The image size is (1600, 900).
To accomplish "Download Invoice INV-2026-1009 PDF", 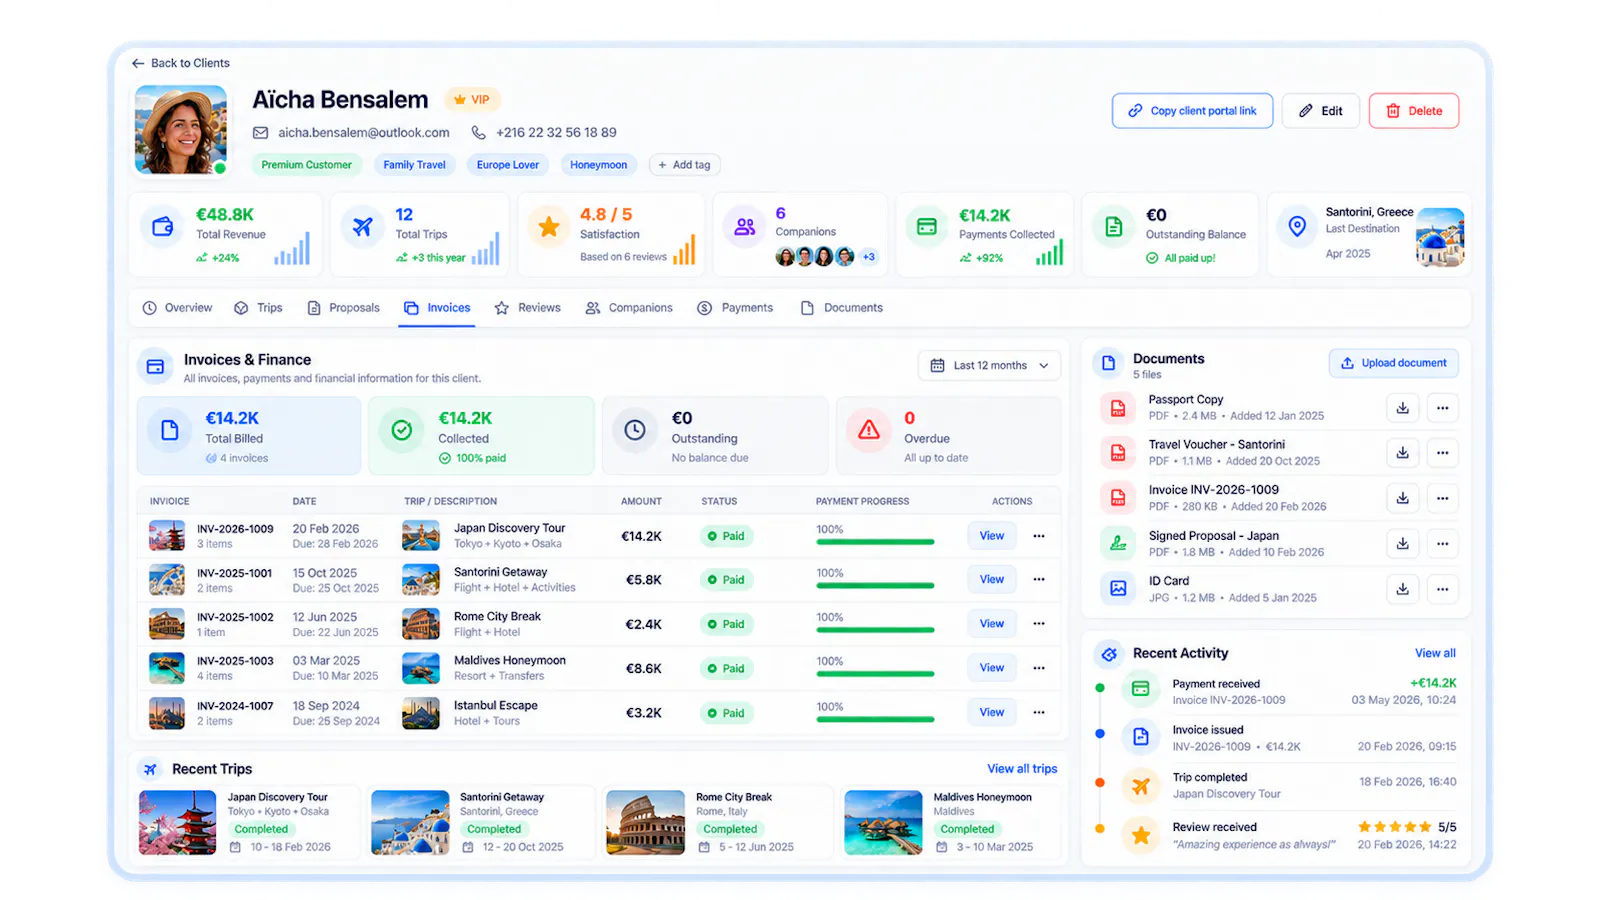I will [1402, 498].
